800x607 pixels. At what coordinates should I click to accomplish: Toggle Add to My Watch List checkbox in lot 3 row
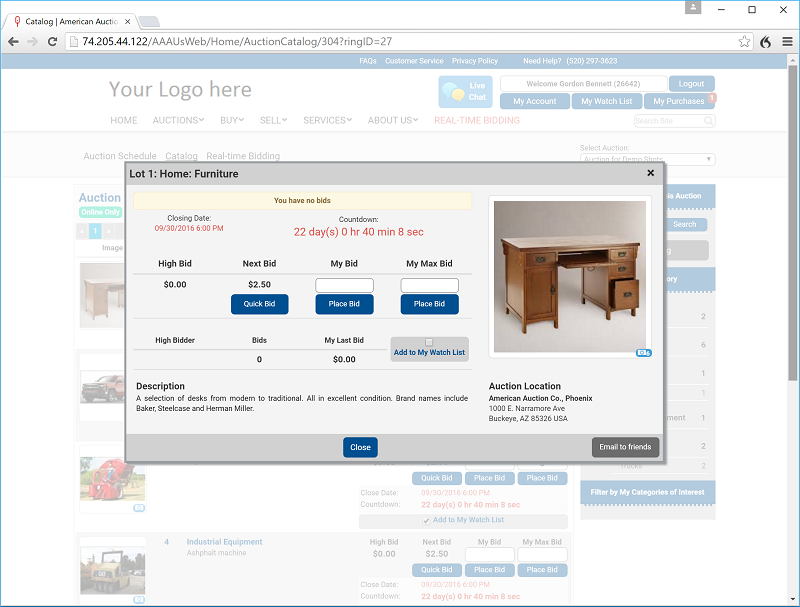point(426,520)
